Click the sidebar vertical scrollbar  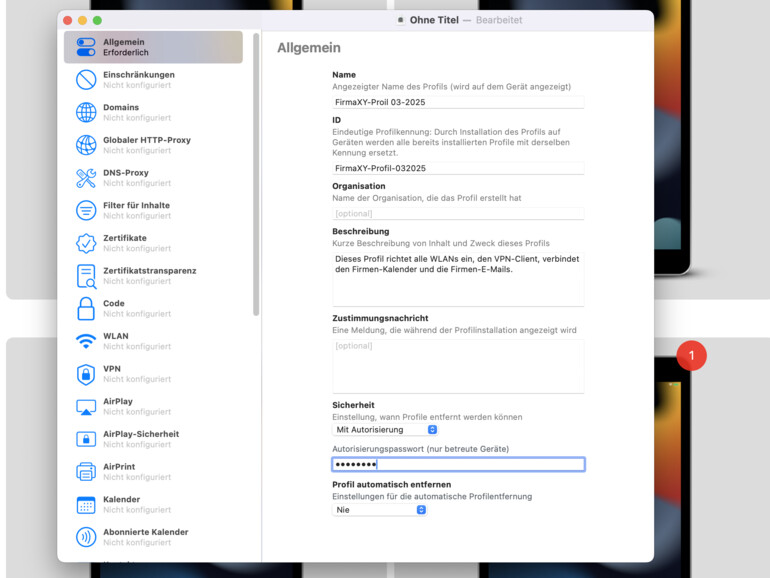(256, 174)
